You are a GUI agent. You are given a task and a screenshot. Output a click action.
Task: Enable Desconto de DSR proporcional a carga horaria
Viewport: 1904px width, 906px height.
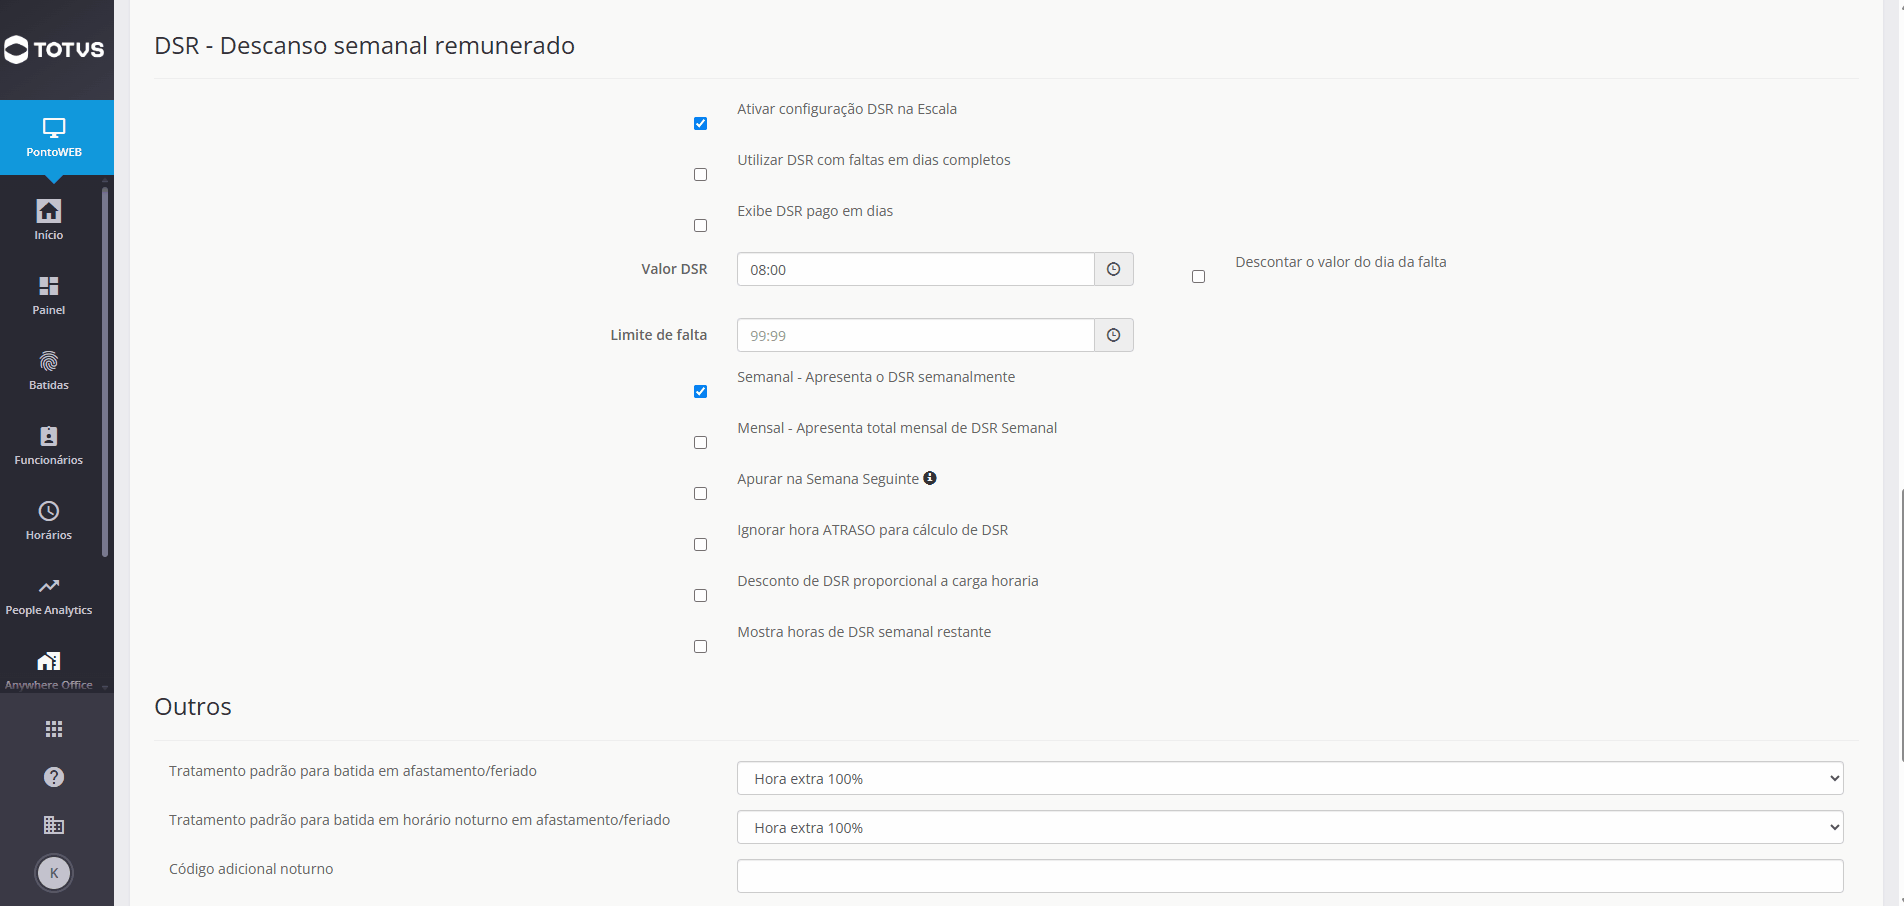700,595
